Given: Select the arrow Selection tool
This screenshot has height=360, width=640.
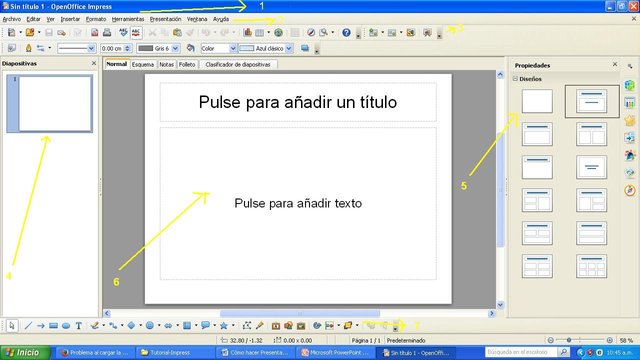Looking at the screenshot, I should click(x=11, y=326).
